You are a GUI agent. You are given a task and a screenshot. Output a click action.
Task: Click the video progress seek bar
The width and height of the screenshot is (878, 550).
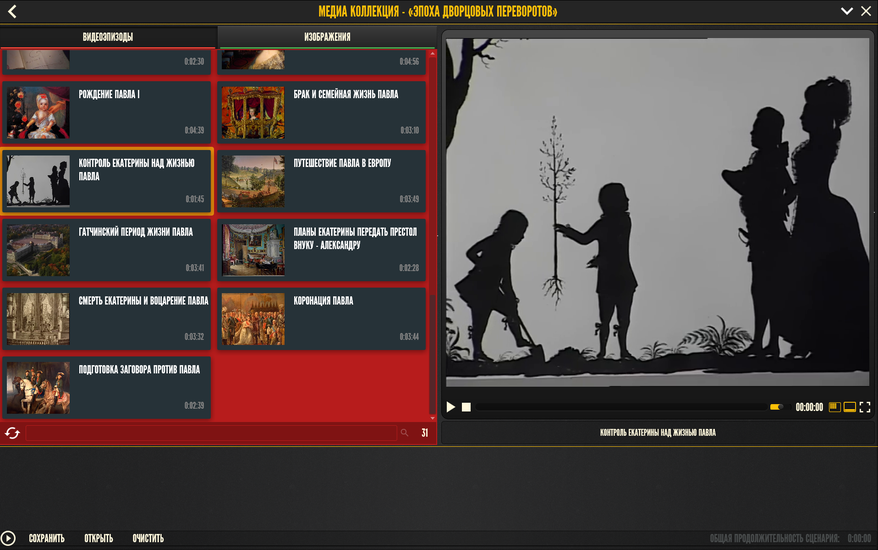[x=620, y=407]
